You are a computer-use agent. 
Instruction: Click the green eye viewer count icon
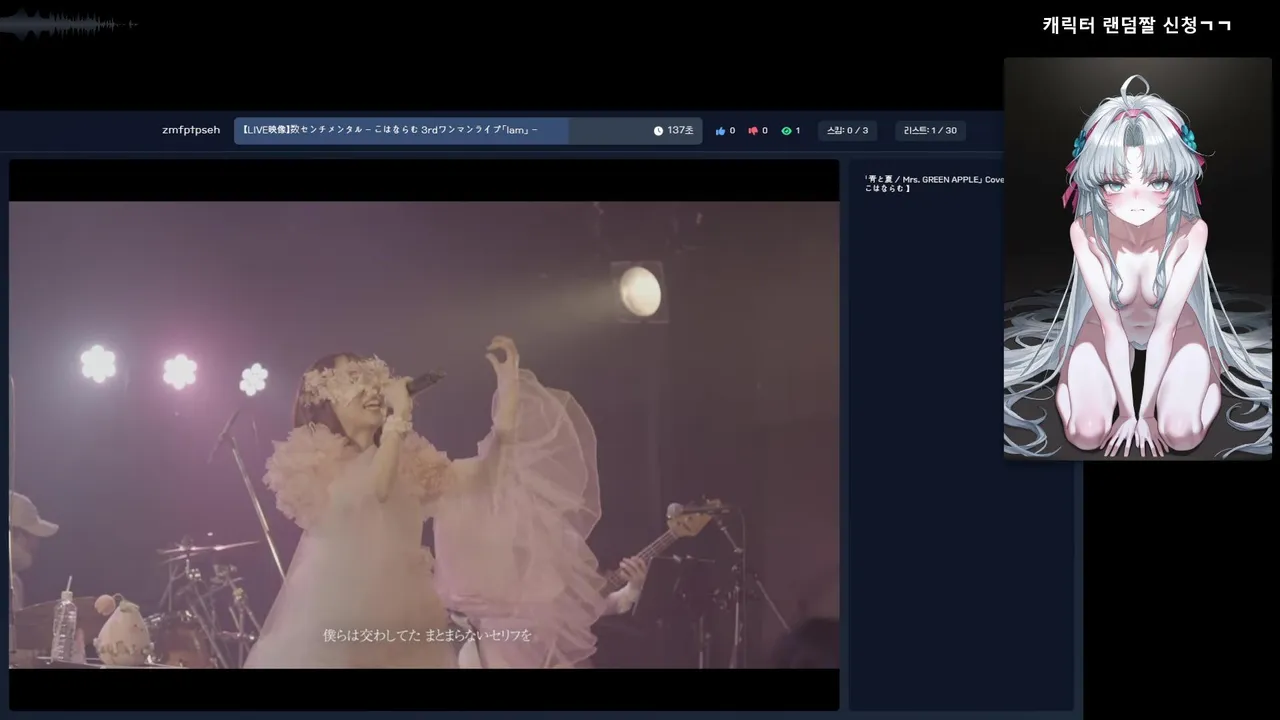(x=786, y=131)
